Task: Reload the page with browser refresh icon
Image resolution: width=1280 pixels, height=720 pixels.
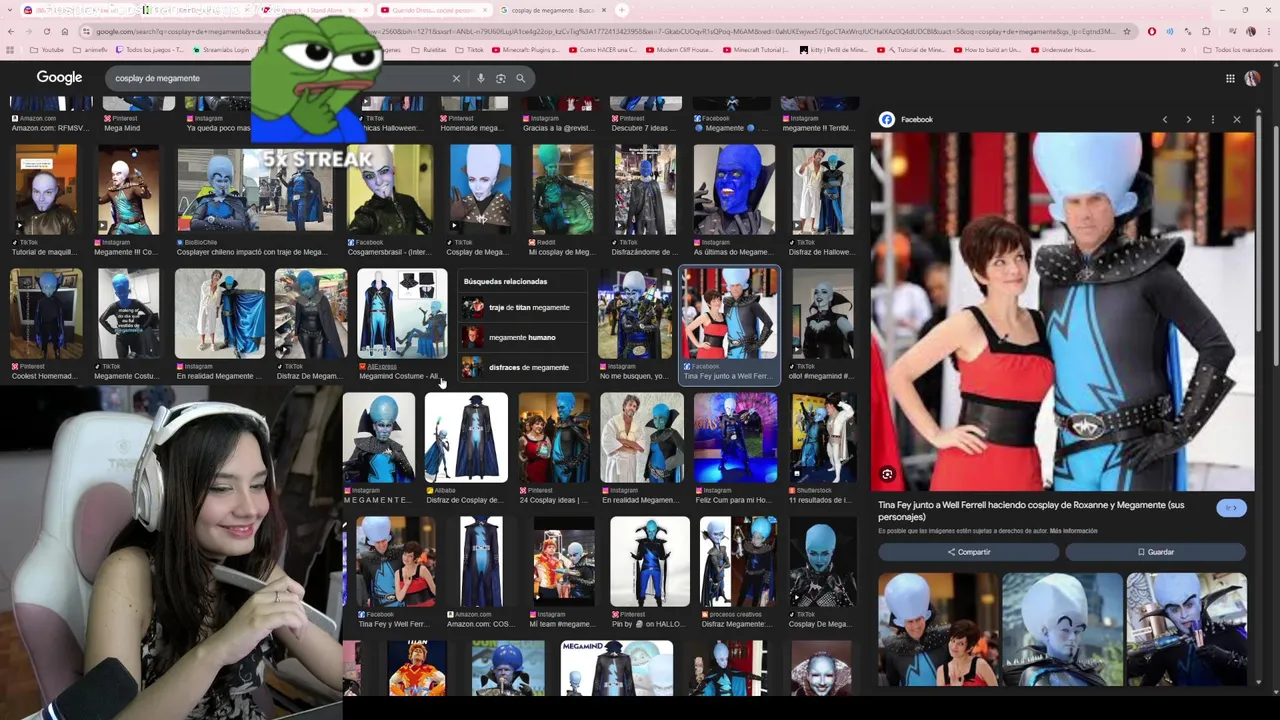Action: point(46,31)
